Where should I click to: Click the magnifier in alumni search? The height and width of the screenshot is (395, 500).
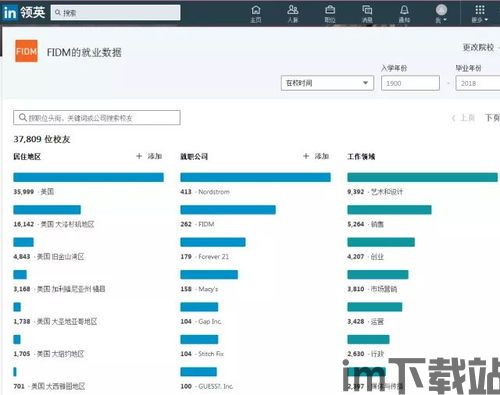tap(23, 117)
